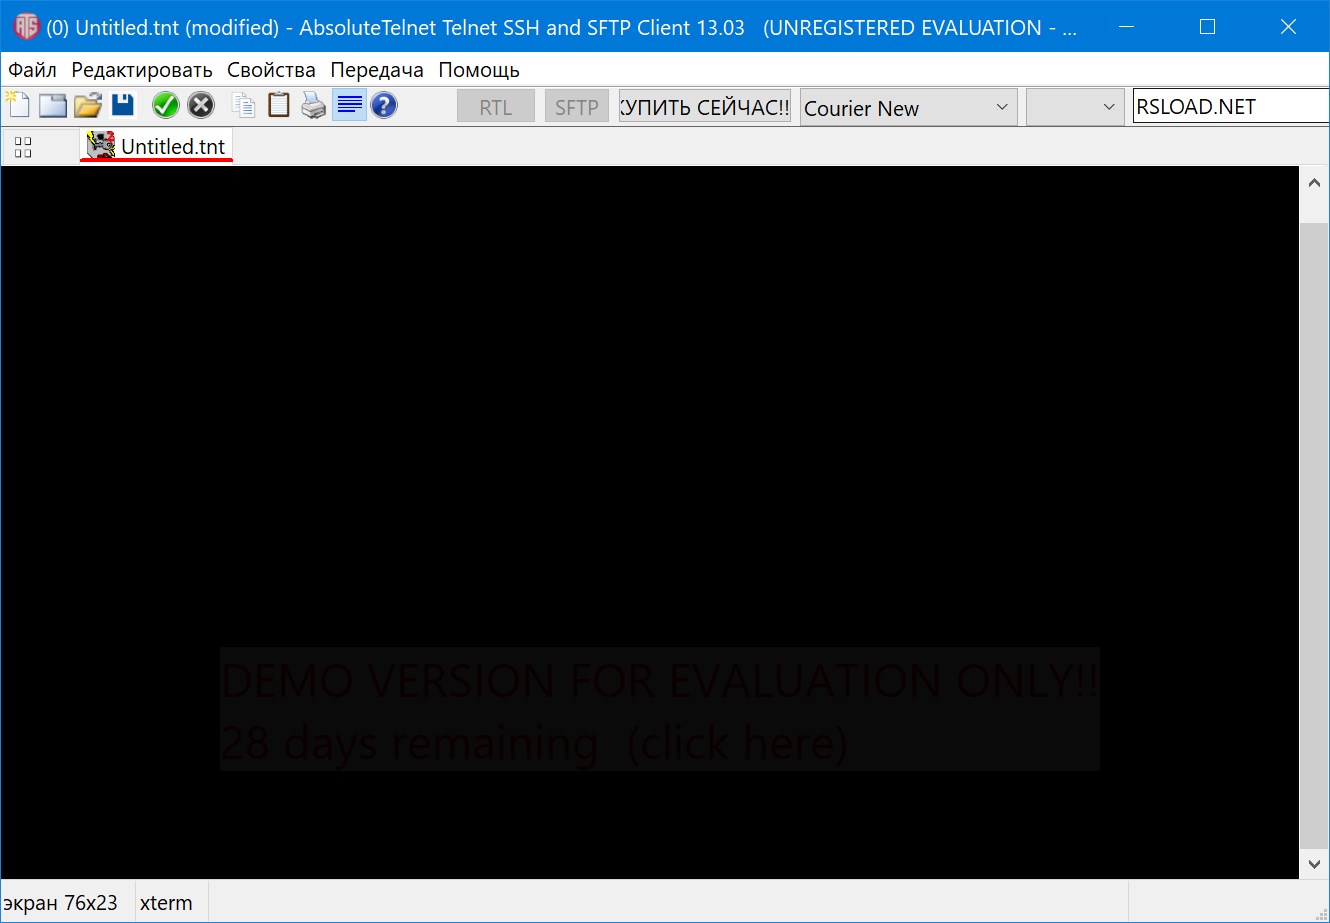This screenshot has width=1330, height=923.
Task: Click the КУПИТЬ СЕЙЧАС button
Action: pos(705,107)
